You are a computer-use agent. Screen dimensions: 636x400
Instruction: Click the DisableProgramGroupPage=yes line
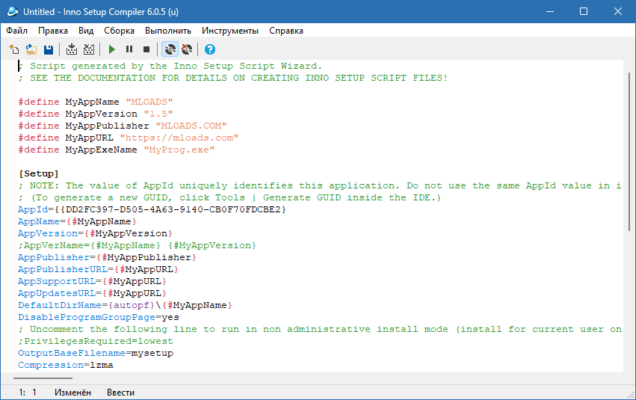click(x=99, y=317)
